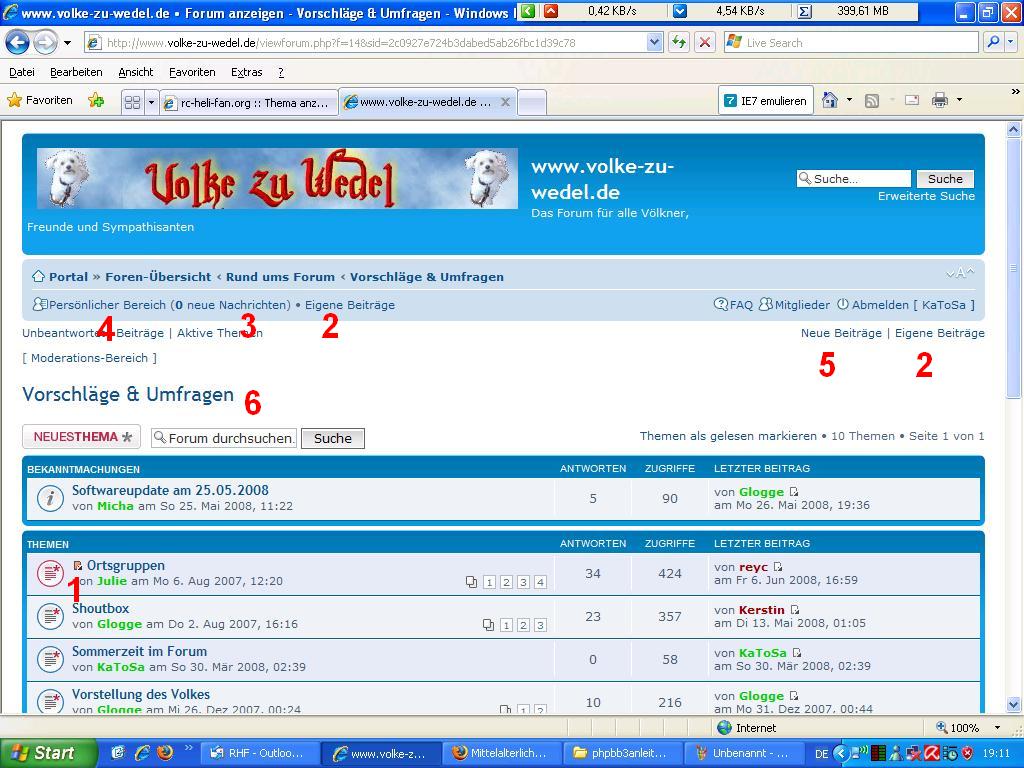Open the Windows Start button
The image size is (1024, 768).
point(48,753)
